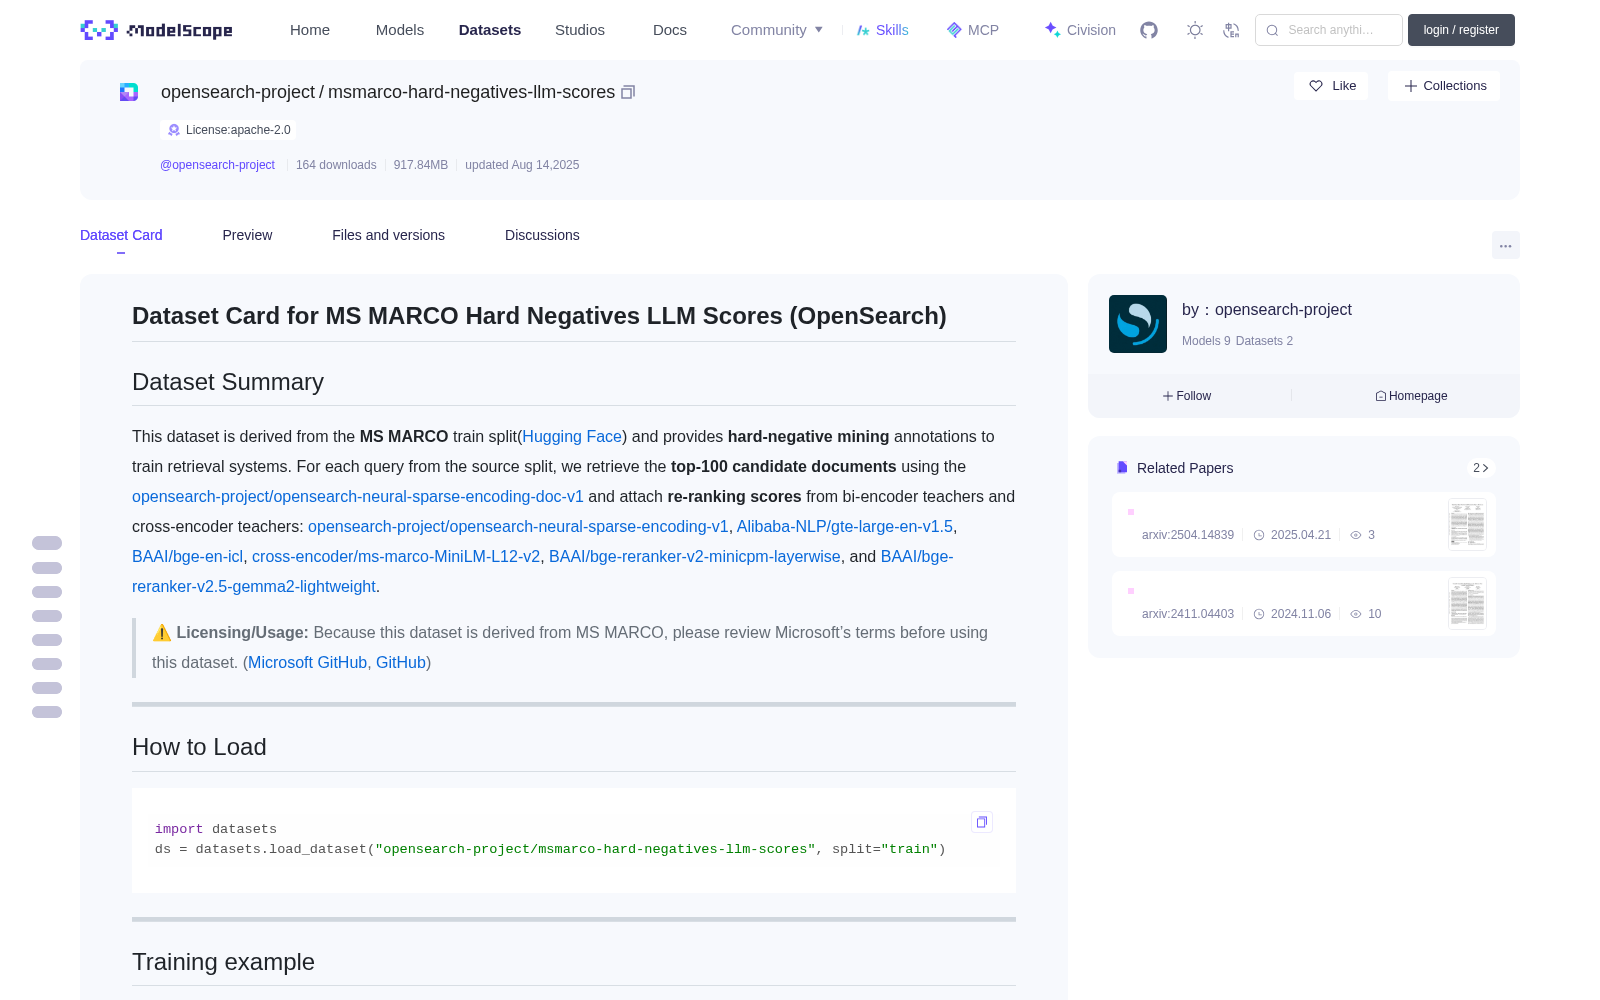The image size is (1600, 1000).
Task: Open the Files and versions tab
Action: pos(388,235)
